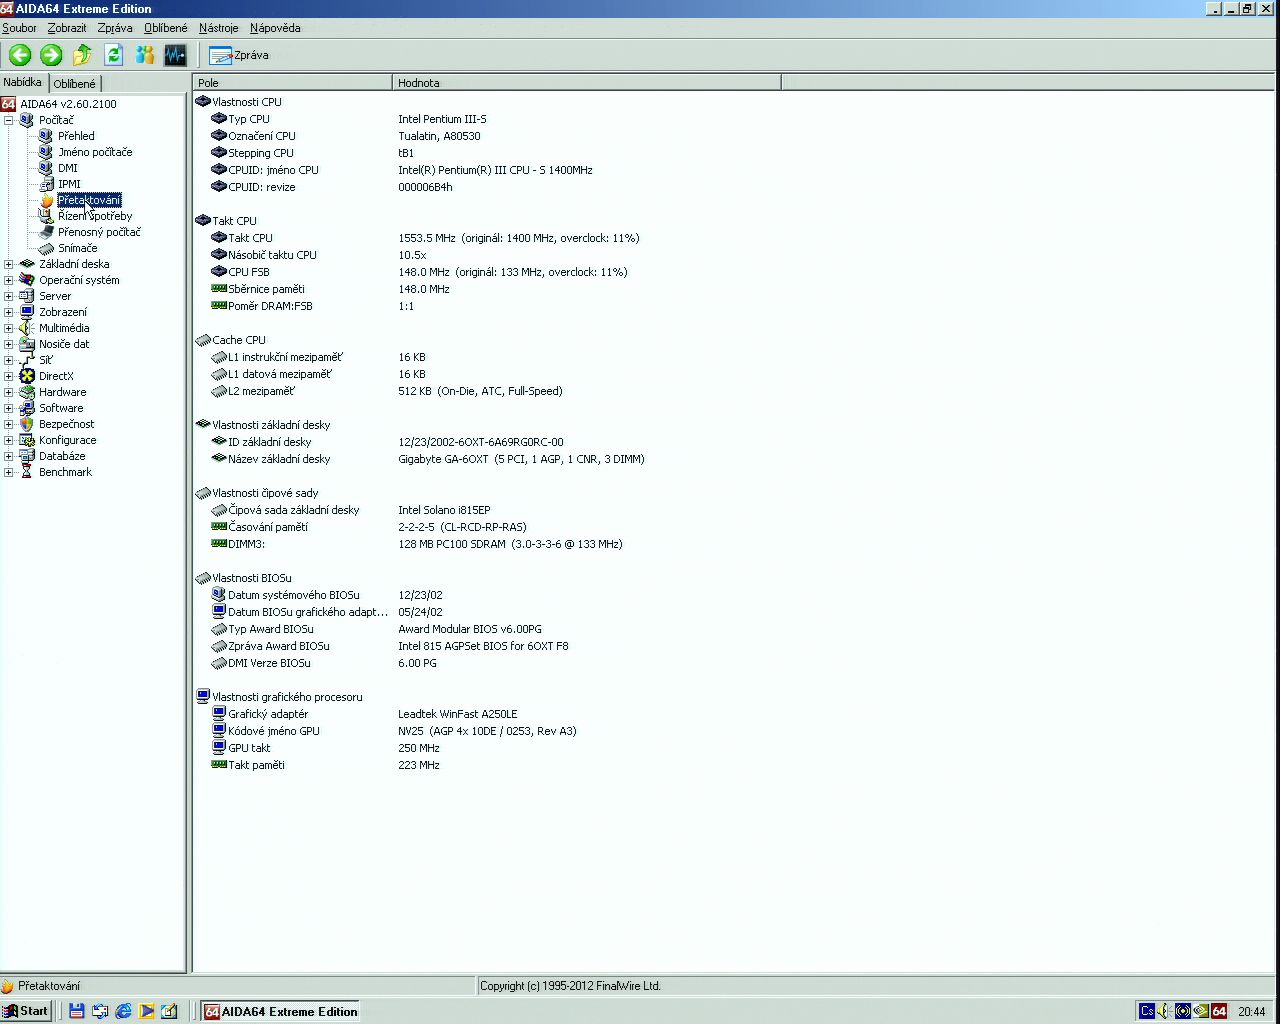The width and height of the screenshot is (1280, 1024).
Task: Select Řízení spotřeby in the tree
Action: (x=95, y=216)
